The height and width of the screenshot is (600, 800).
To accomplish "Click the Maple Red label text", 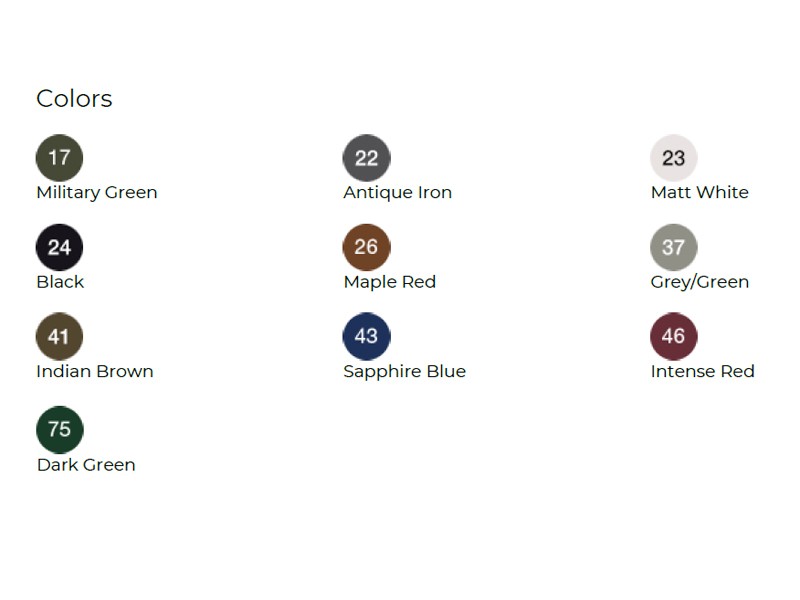I will tap(389, 282).
